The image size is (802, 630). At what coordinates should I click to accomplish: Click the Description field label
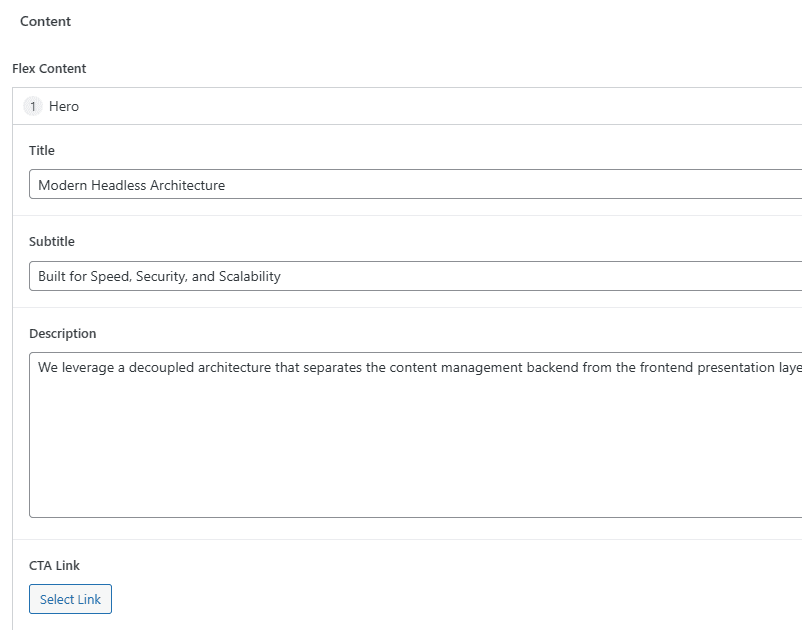[62, 333]
